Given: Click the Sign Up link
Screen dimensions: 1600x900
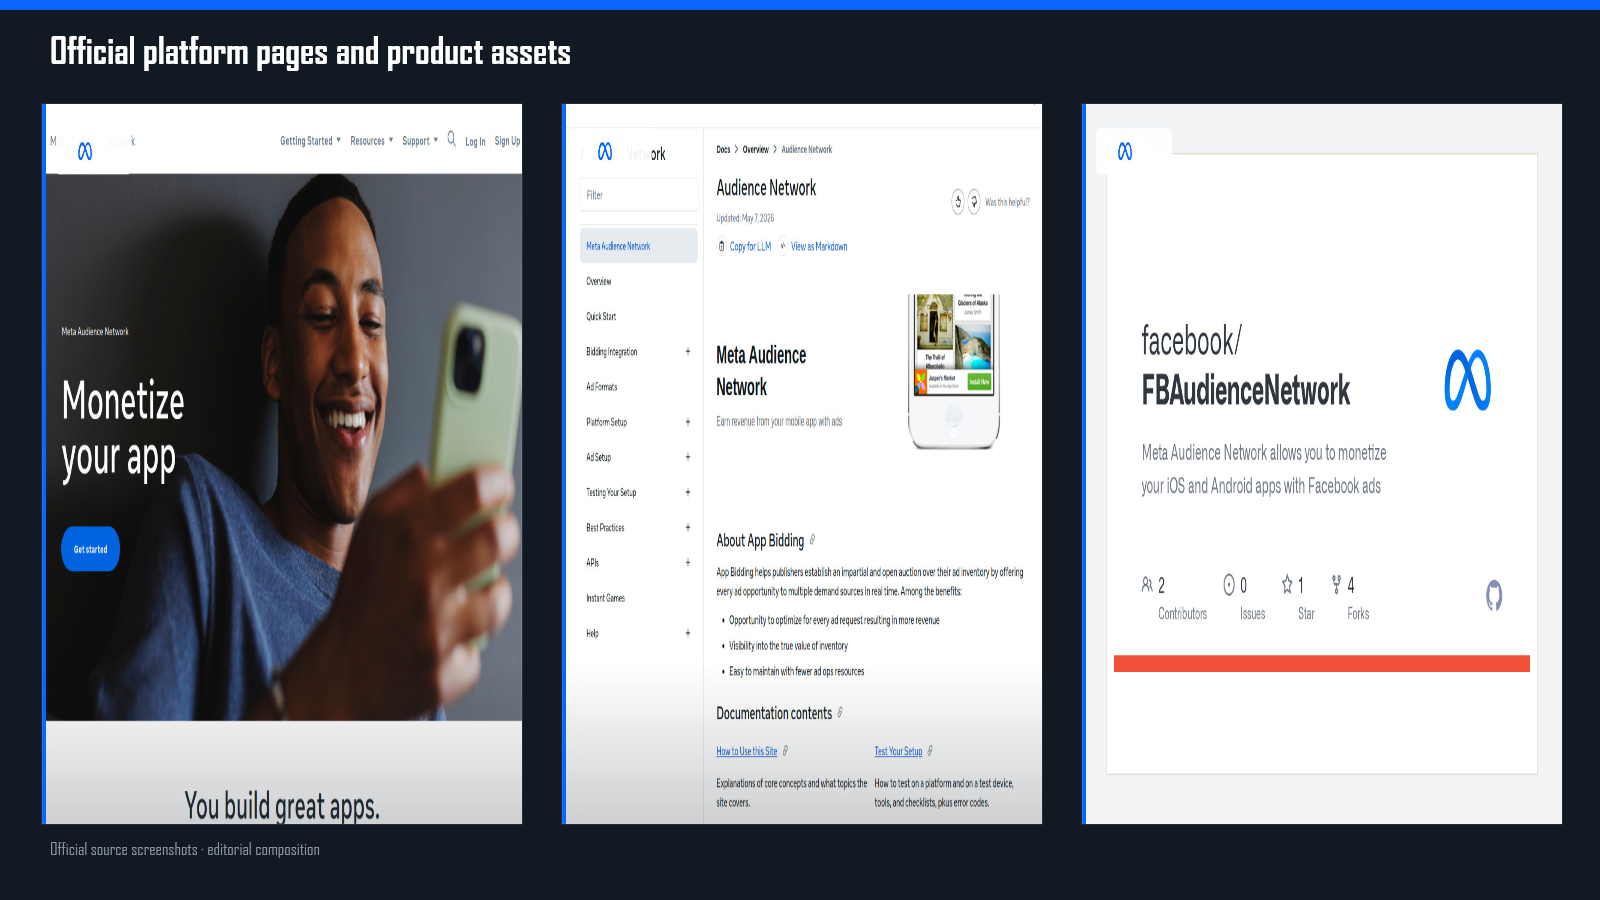Looking at the screenshot, I should [507, 141].
